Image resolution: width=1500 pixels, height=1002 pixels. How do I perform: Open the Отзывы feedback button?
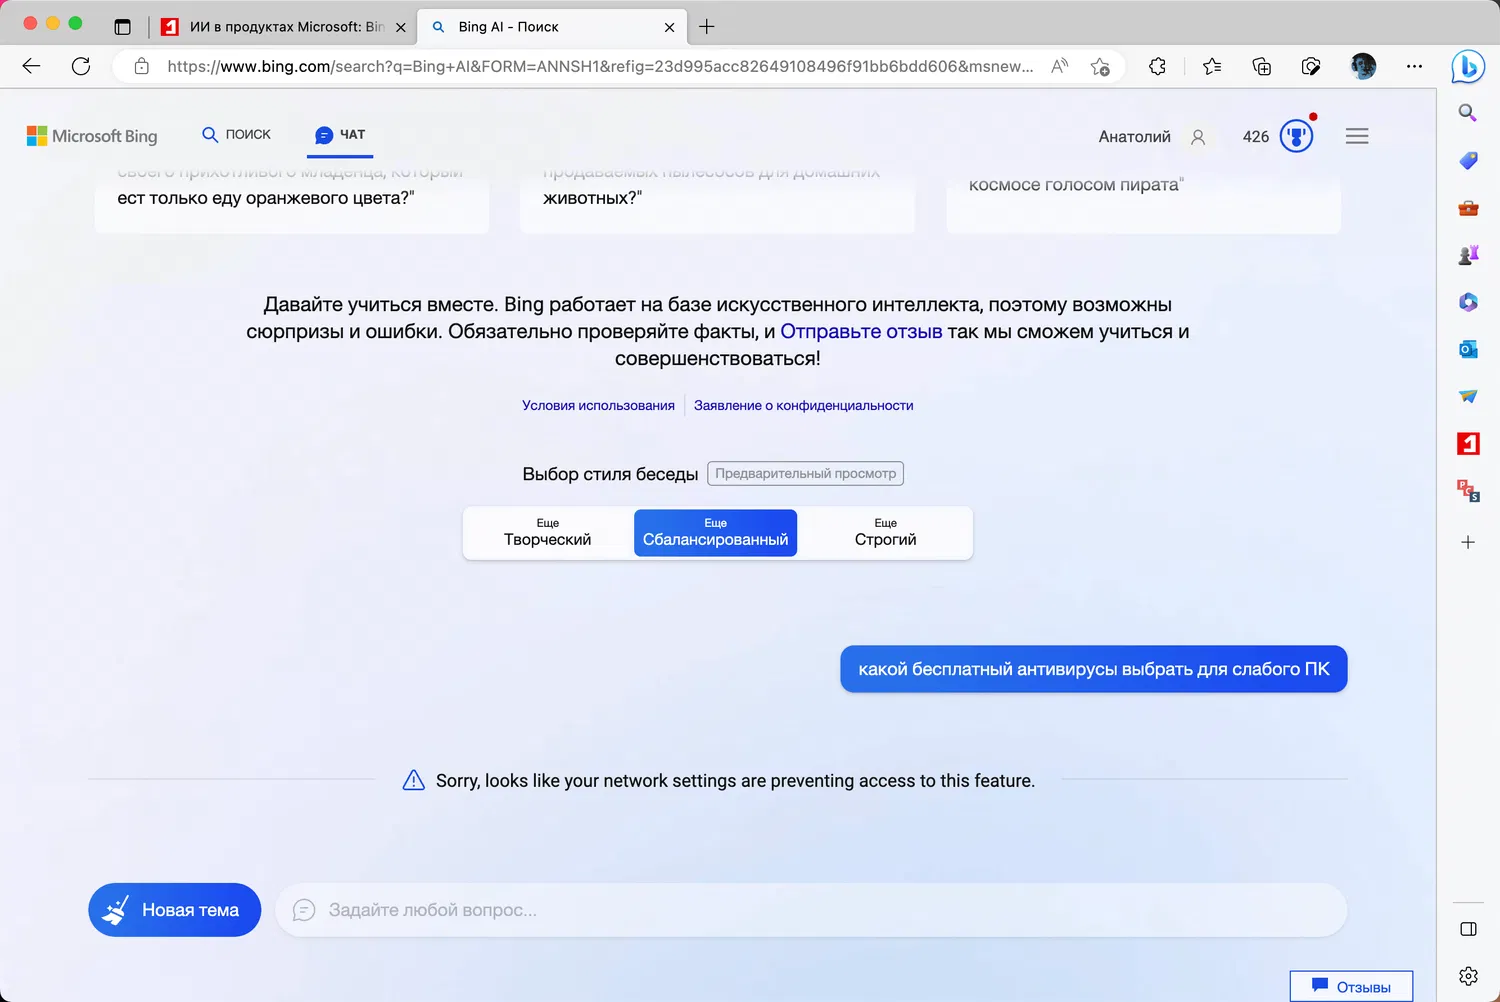click(x=1351, y=986)
